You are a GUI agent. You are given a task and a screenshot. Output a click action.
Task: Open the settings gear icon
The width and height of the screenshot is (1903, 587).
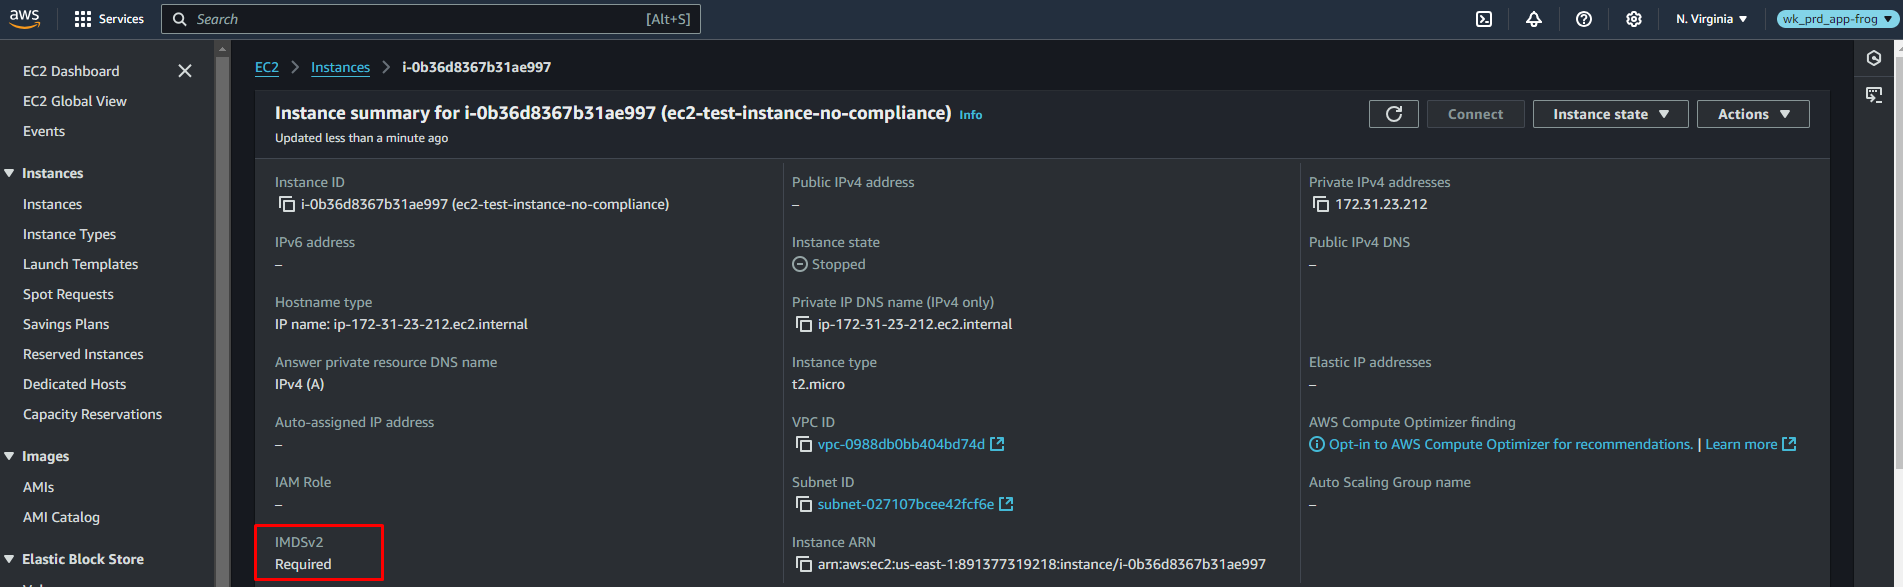[x=1634, y=19]
